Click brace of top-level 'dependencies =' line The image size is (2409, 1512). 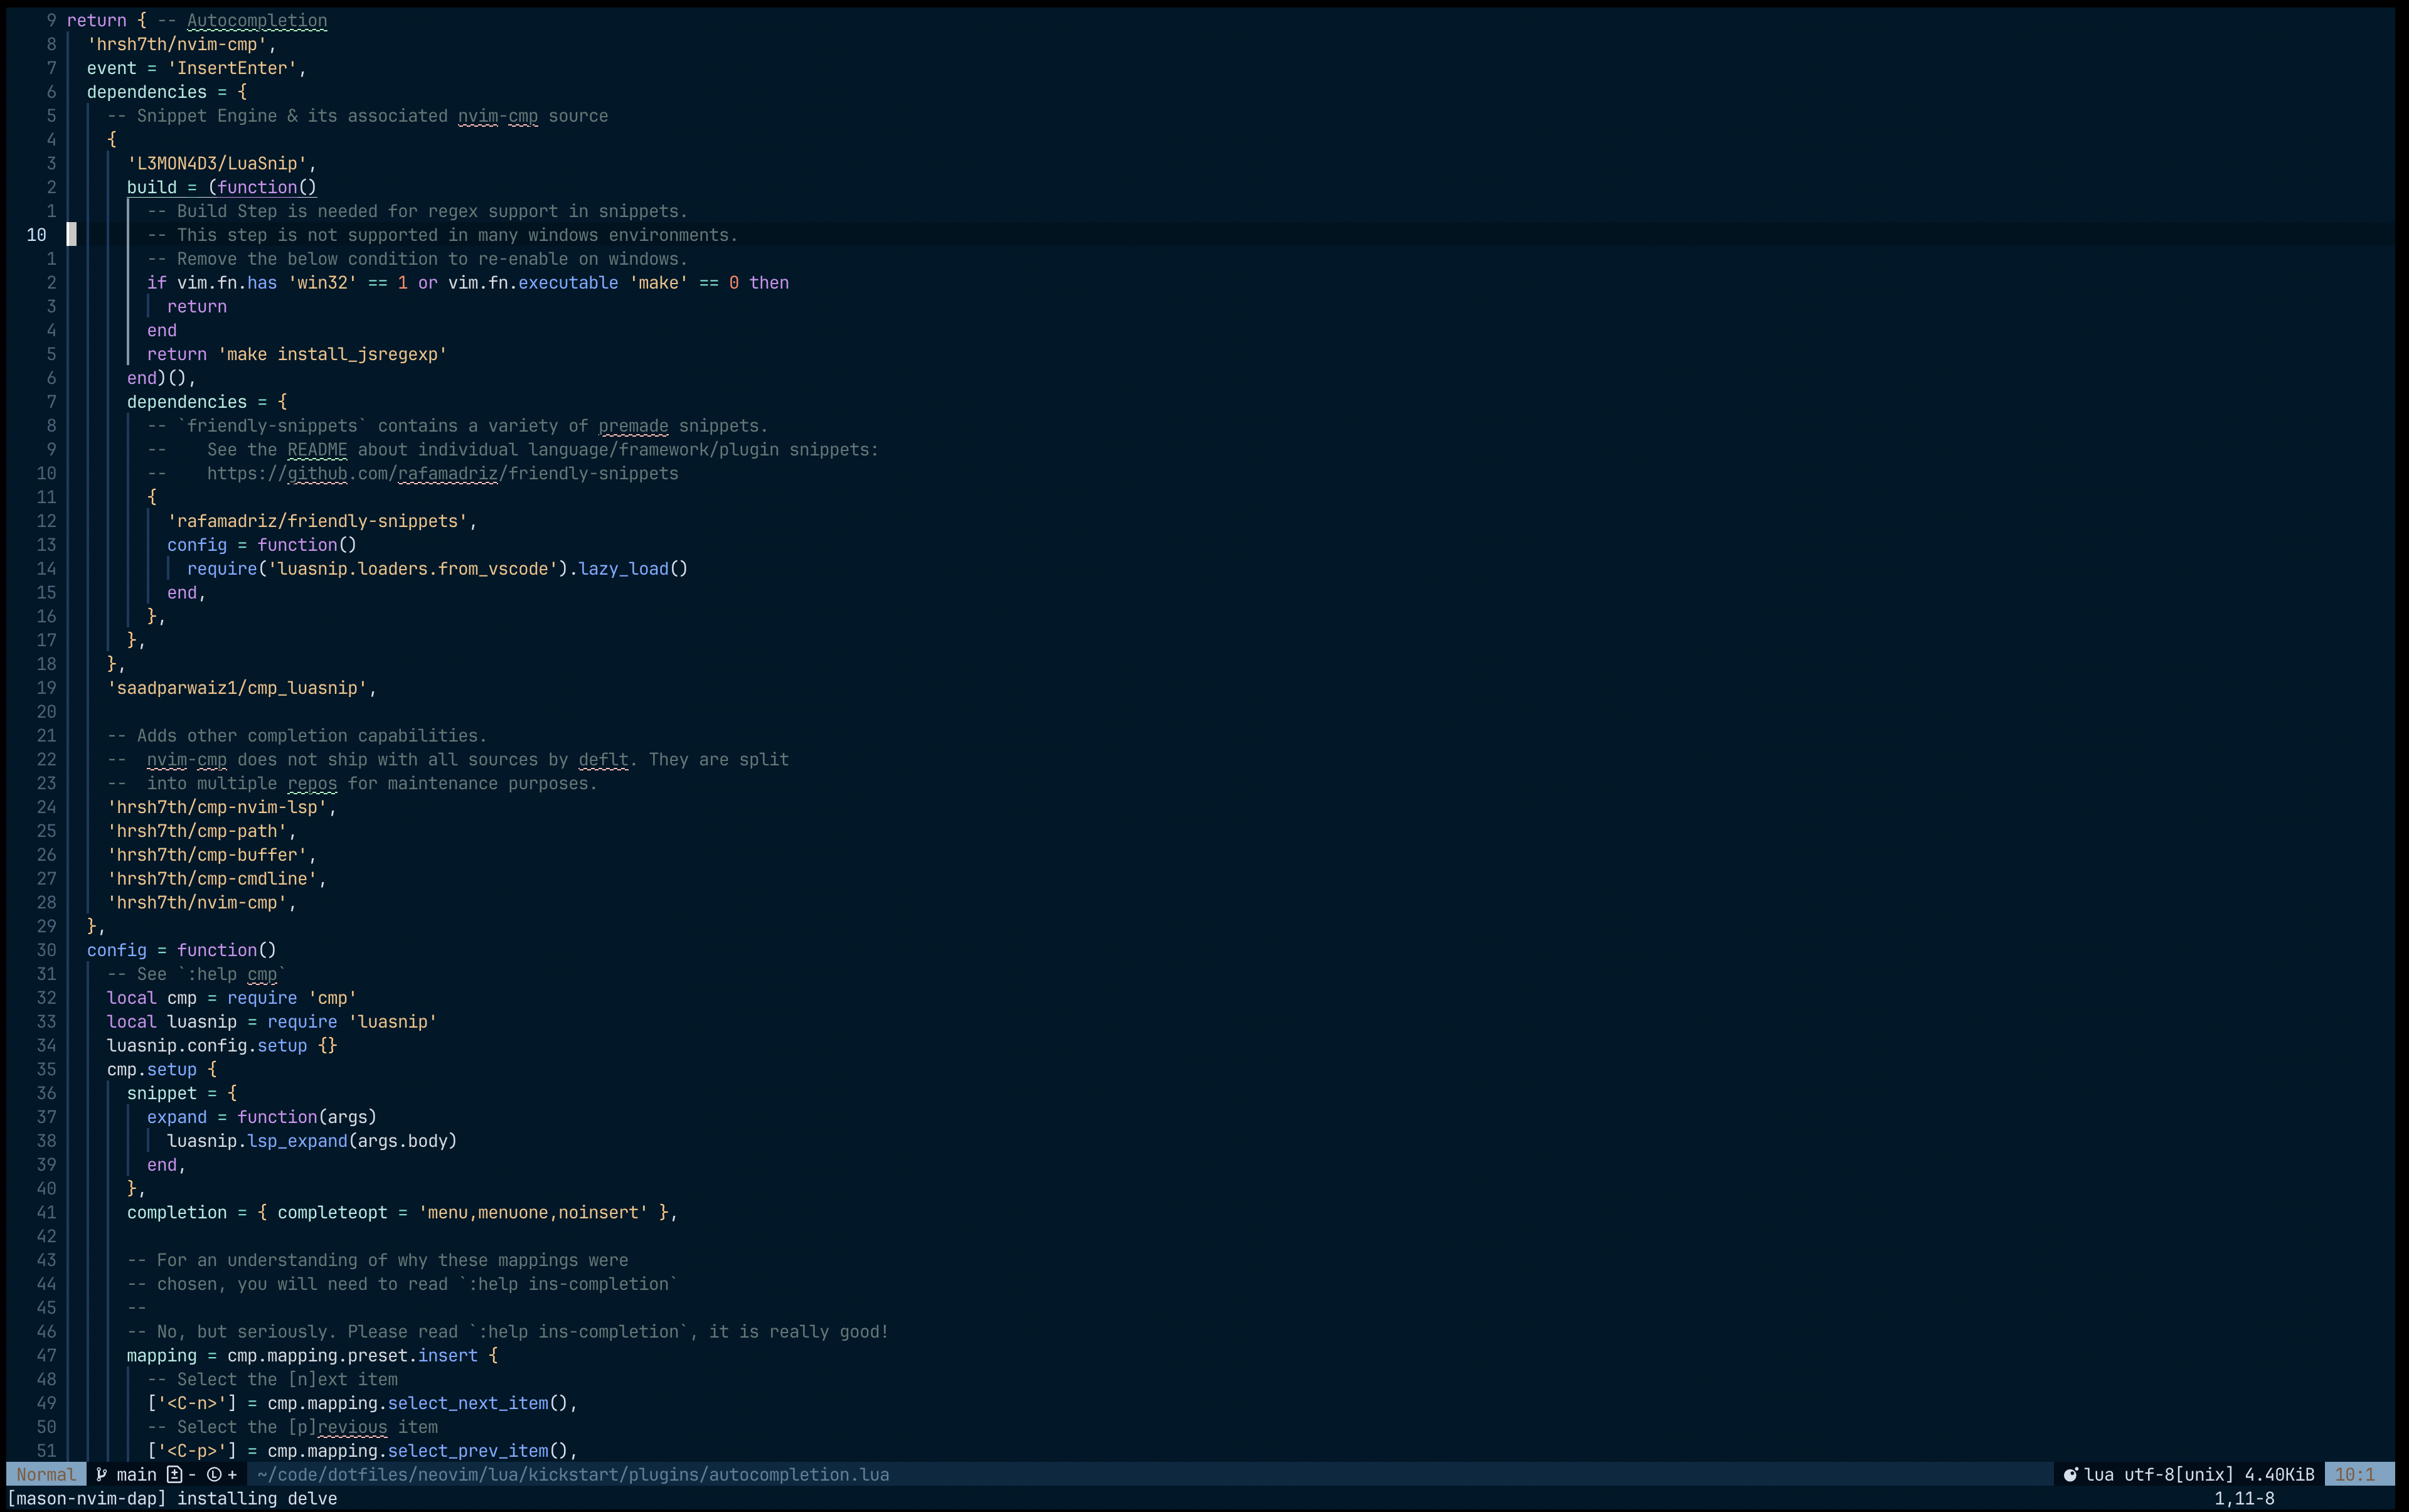coord(242,92)
